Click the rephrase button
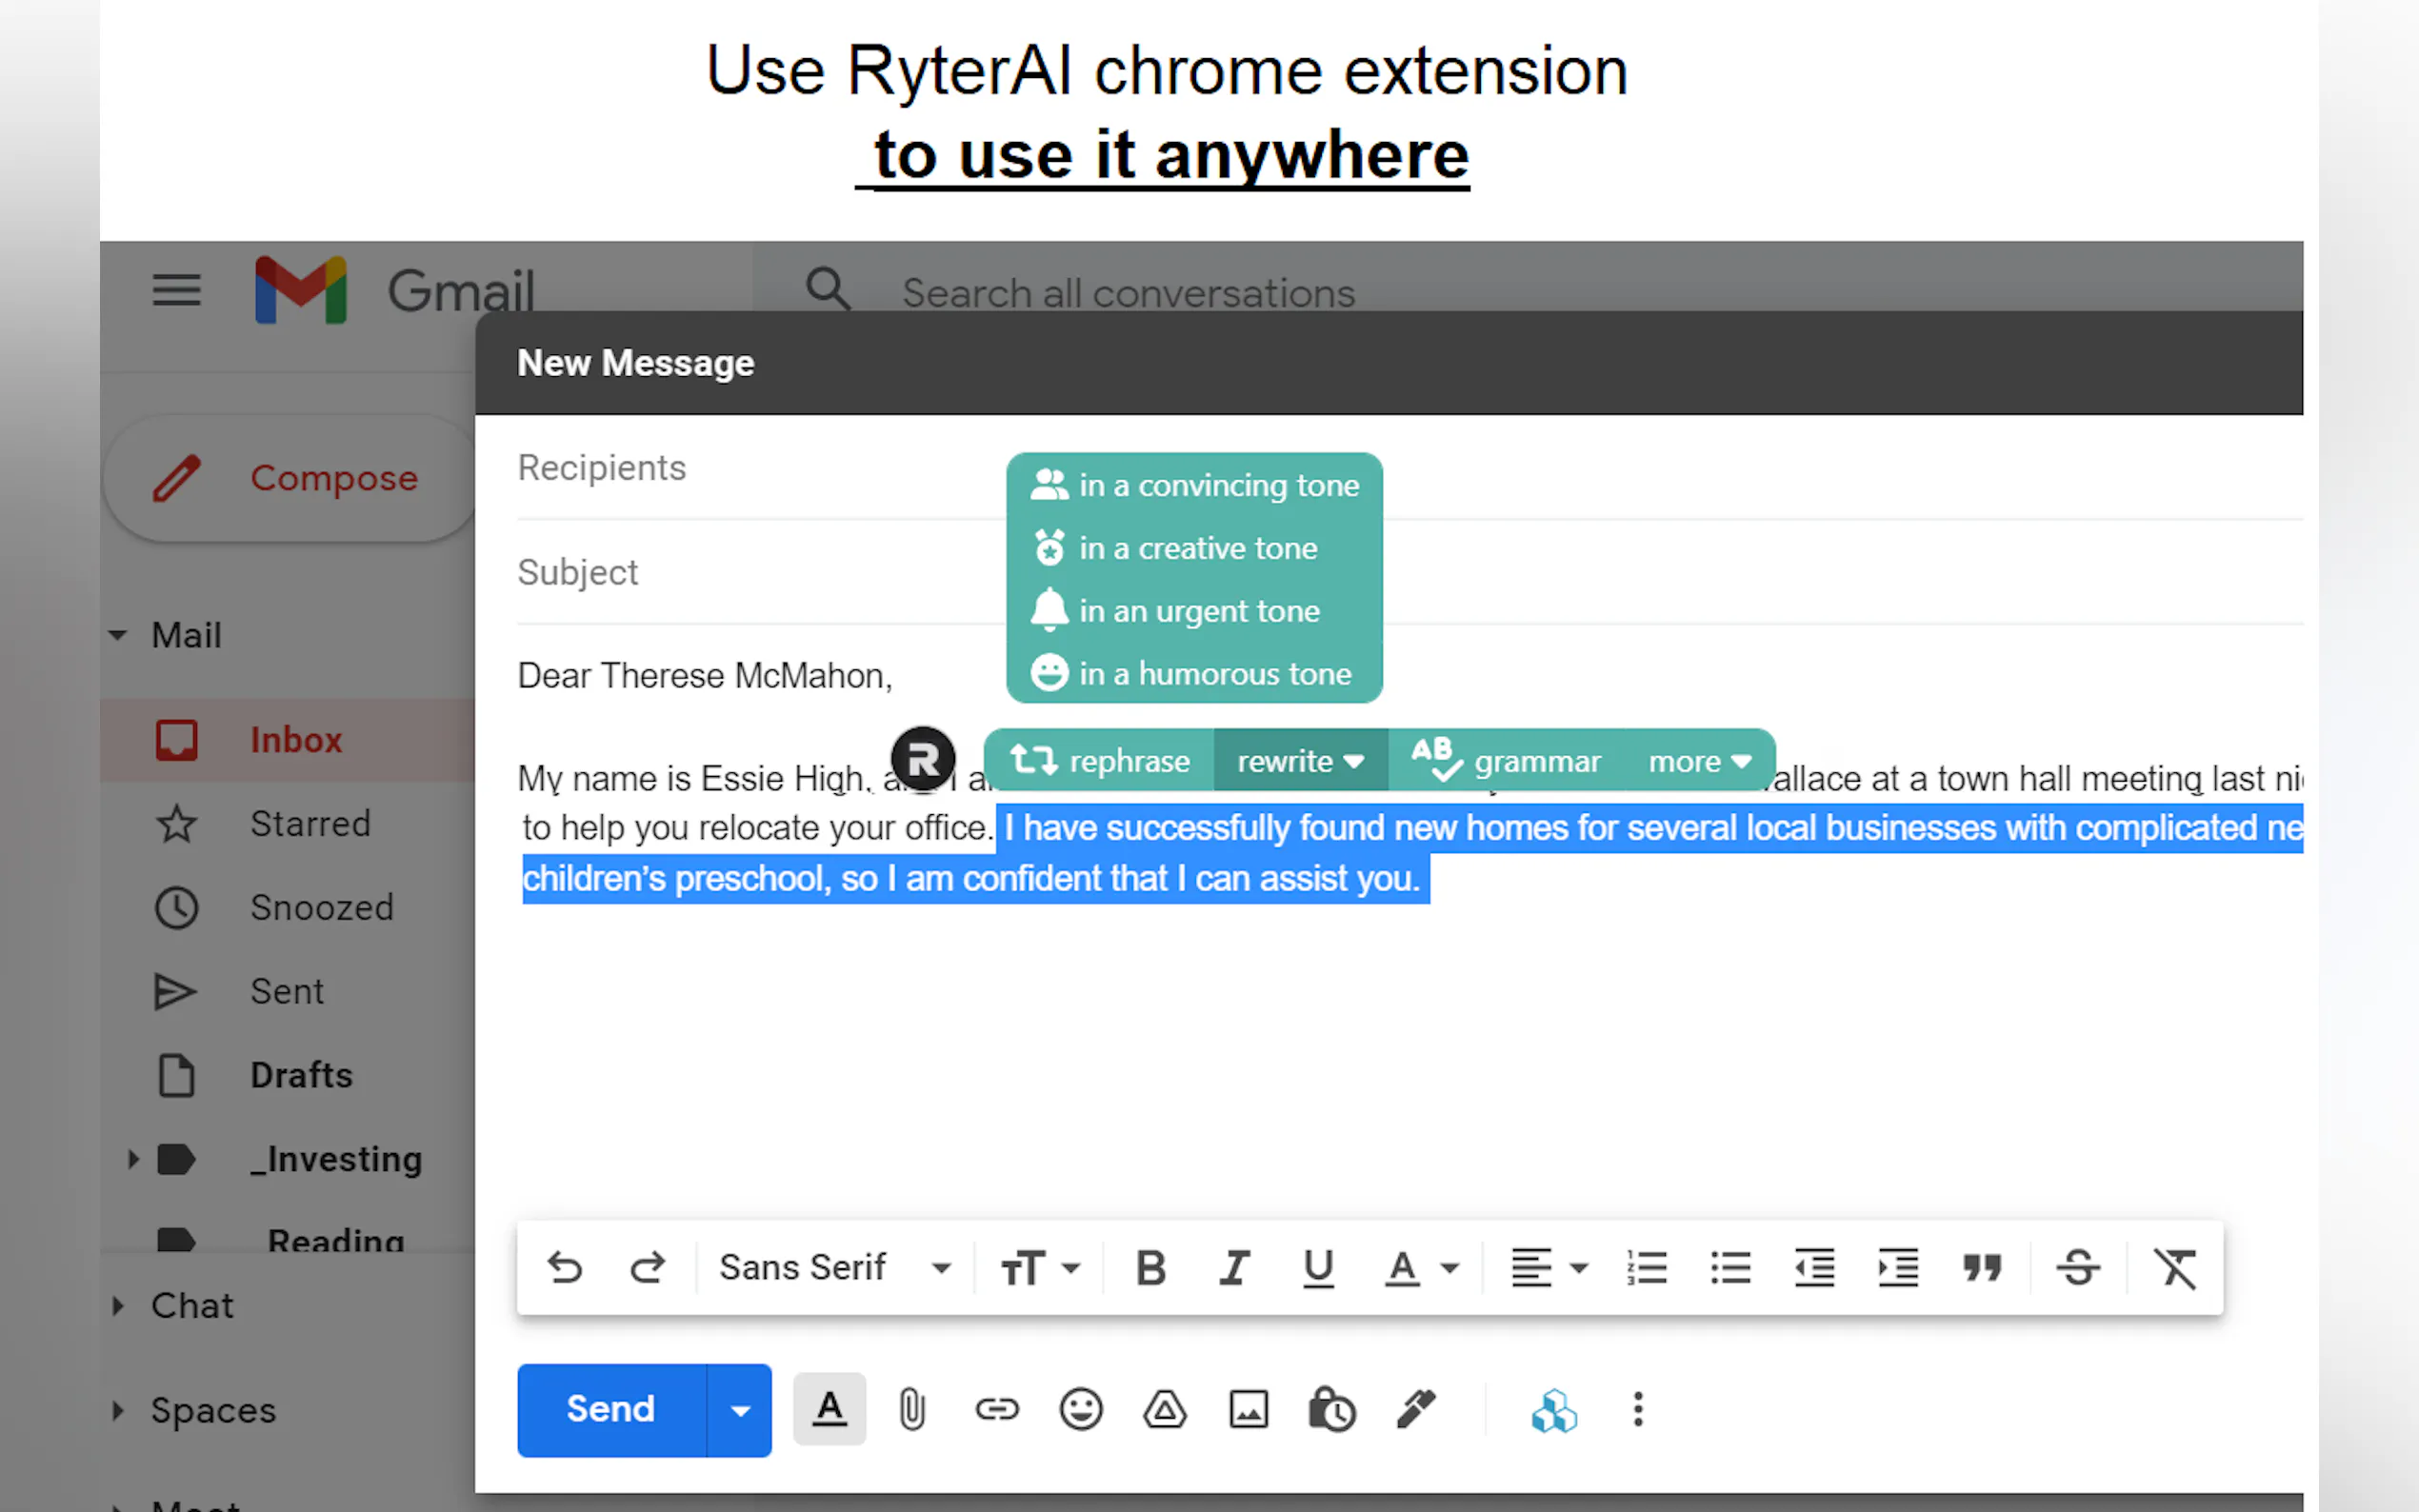 tap(1101, 762)
